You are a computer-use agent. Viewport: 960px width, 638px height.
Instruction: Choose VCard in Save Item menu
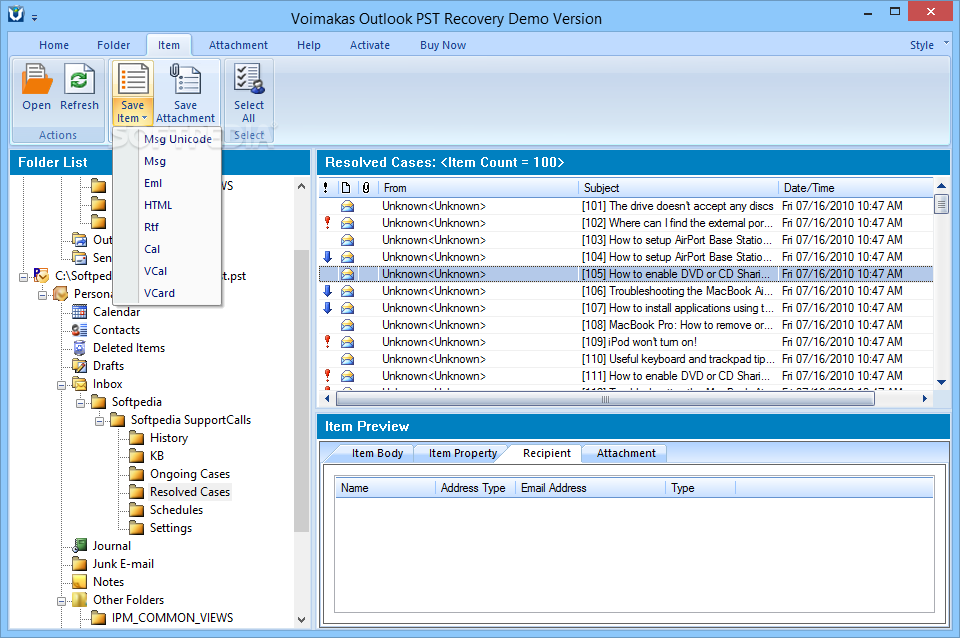pyautogui.click(x=159, y=293)
